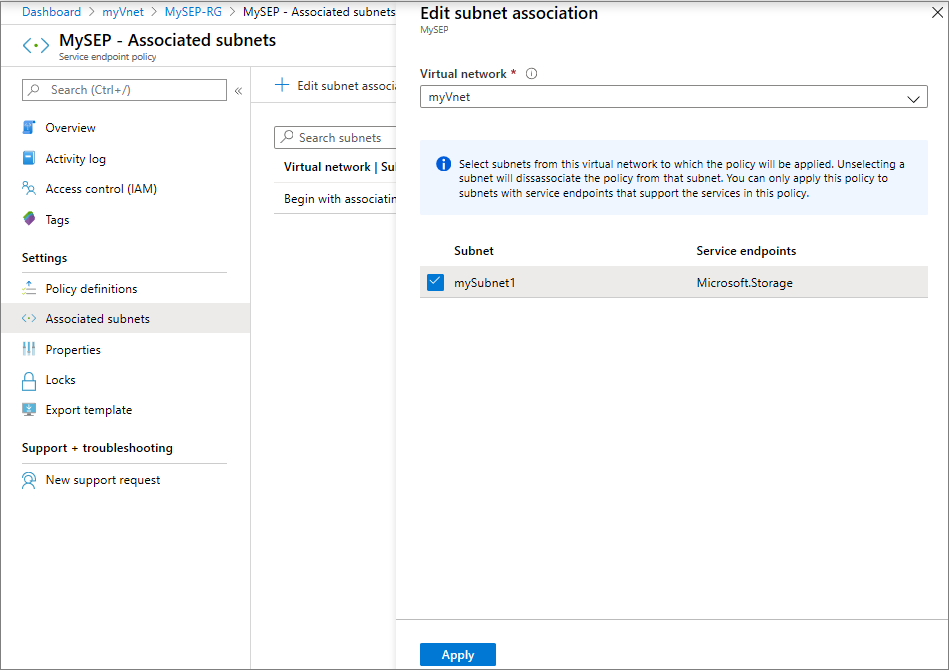Uncheck the mySubnet1 checkbox
This screenshot has width=949, height=670.
(435, 282)
